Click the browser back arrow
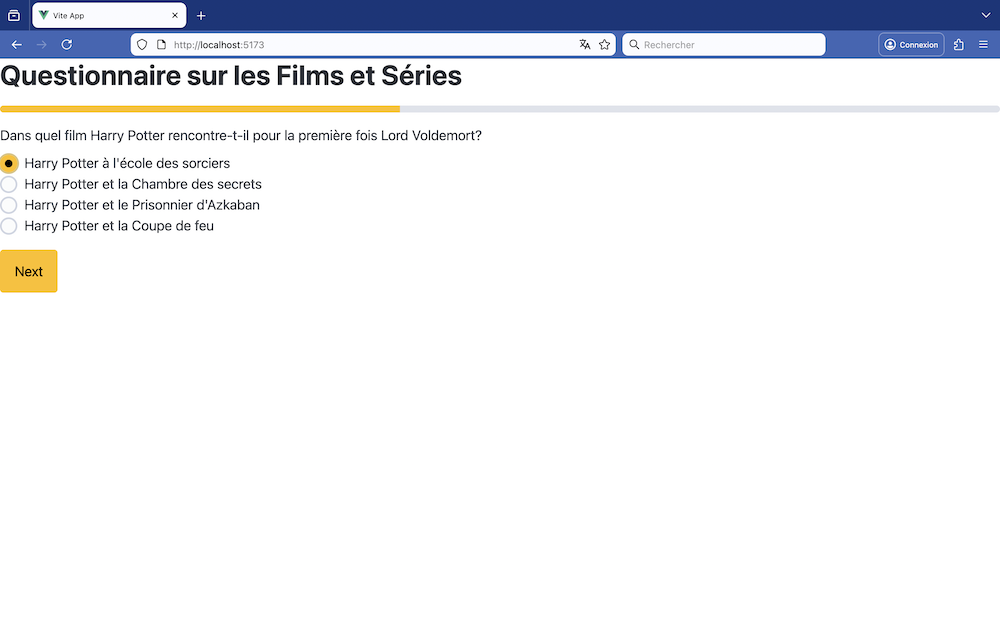 pos(17,45)
